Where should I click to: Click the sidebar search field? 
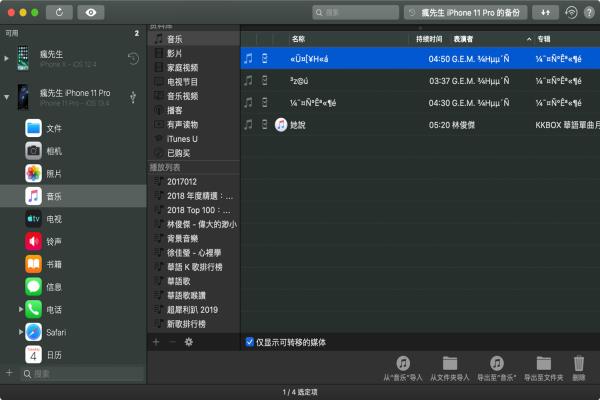coord(82,374)
